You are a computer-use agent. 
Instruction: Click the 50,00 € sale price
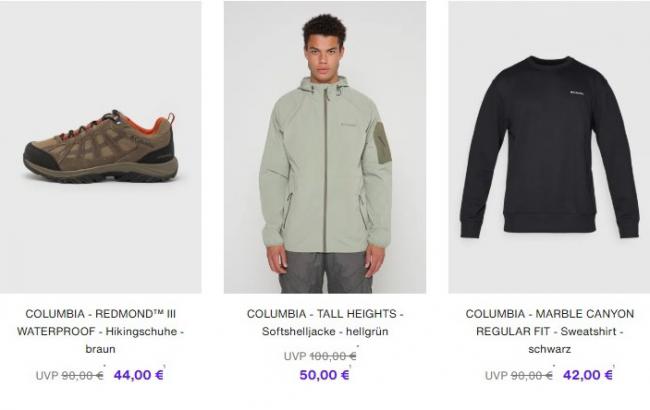324,375
